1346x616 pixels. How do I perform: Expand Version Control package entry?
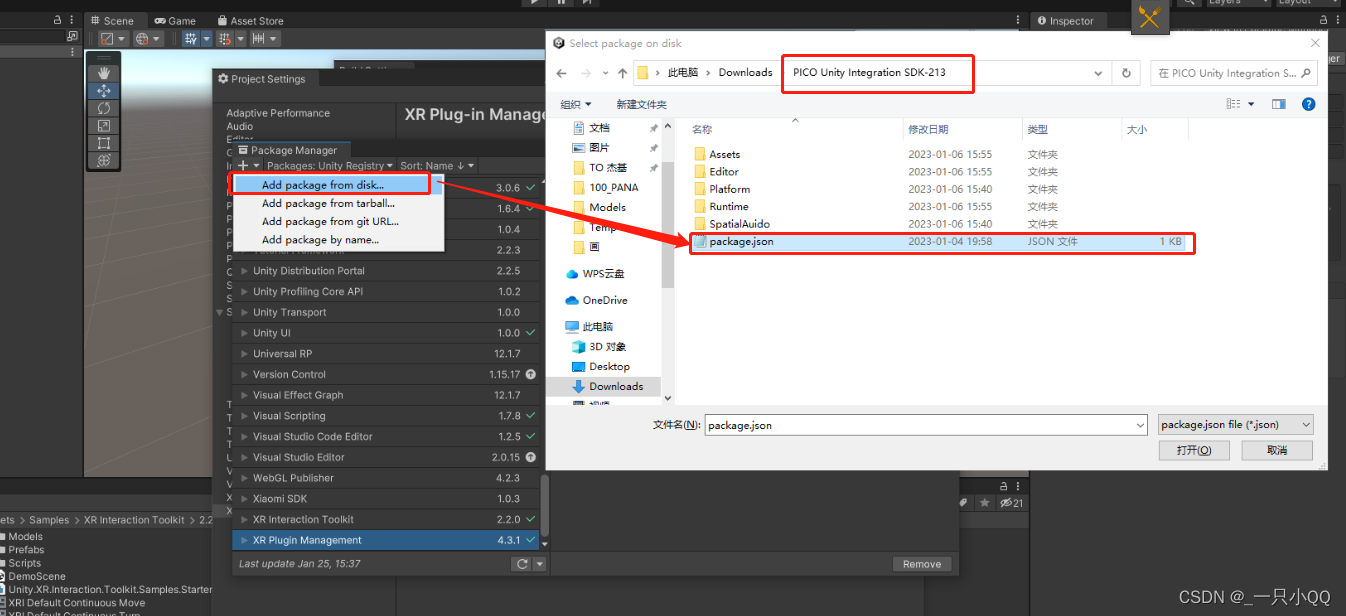click(x=244, y=375)
